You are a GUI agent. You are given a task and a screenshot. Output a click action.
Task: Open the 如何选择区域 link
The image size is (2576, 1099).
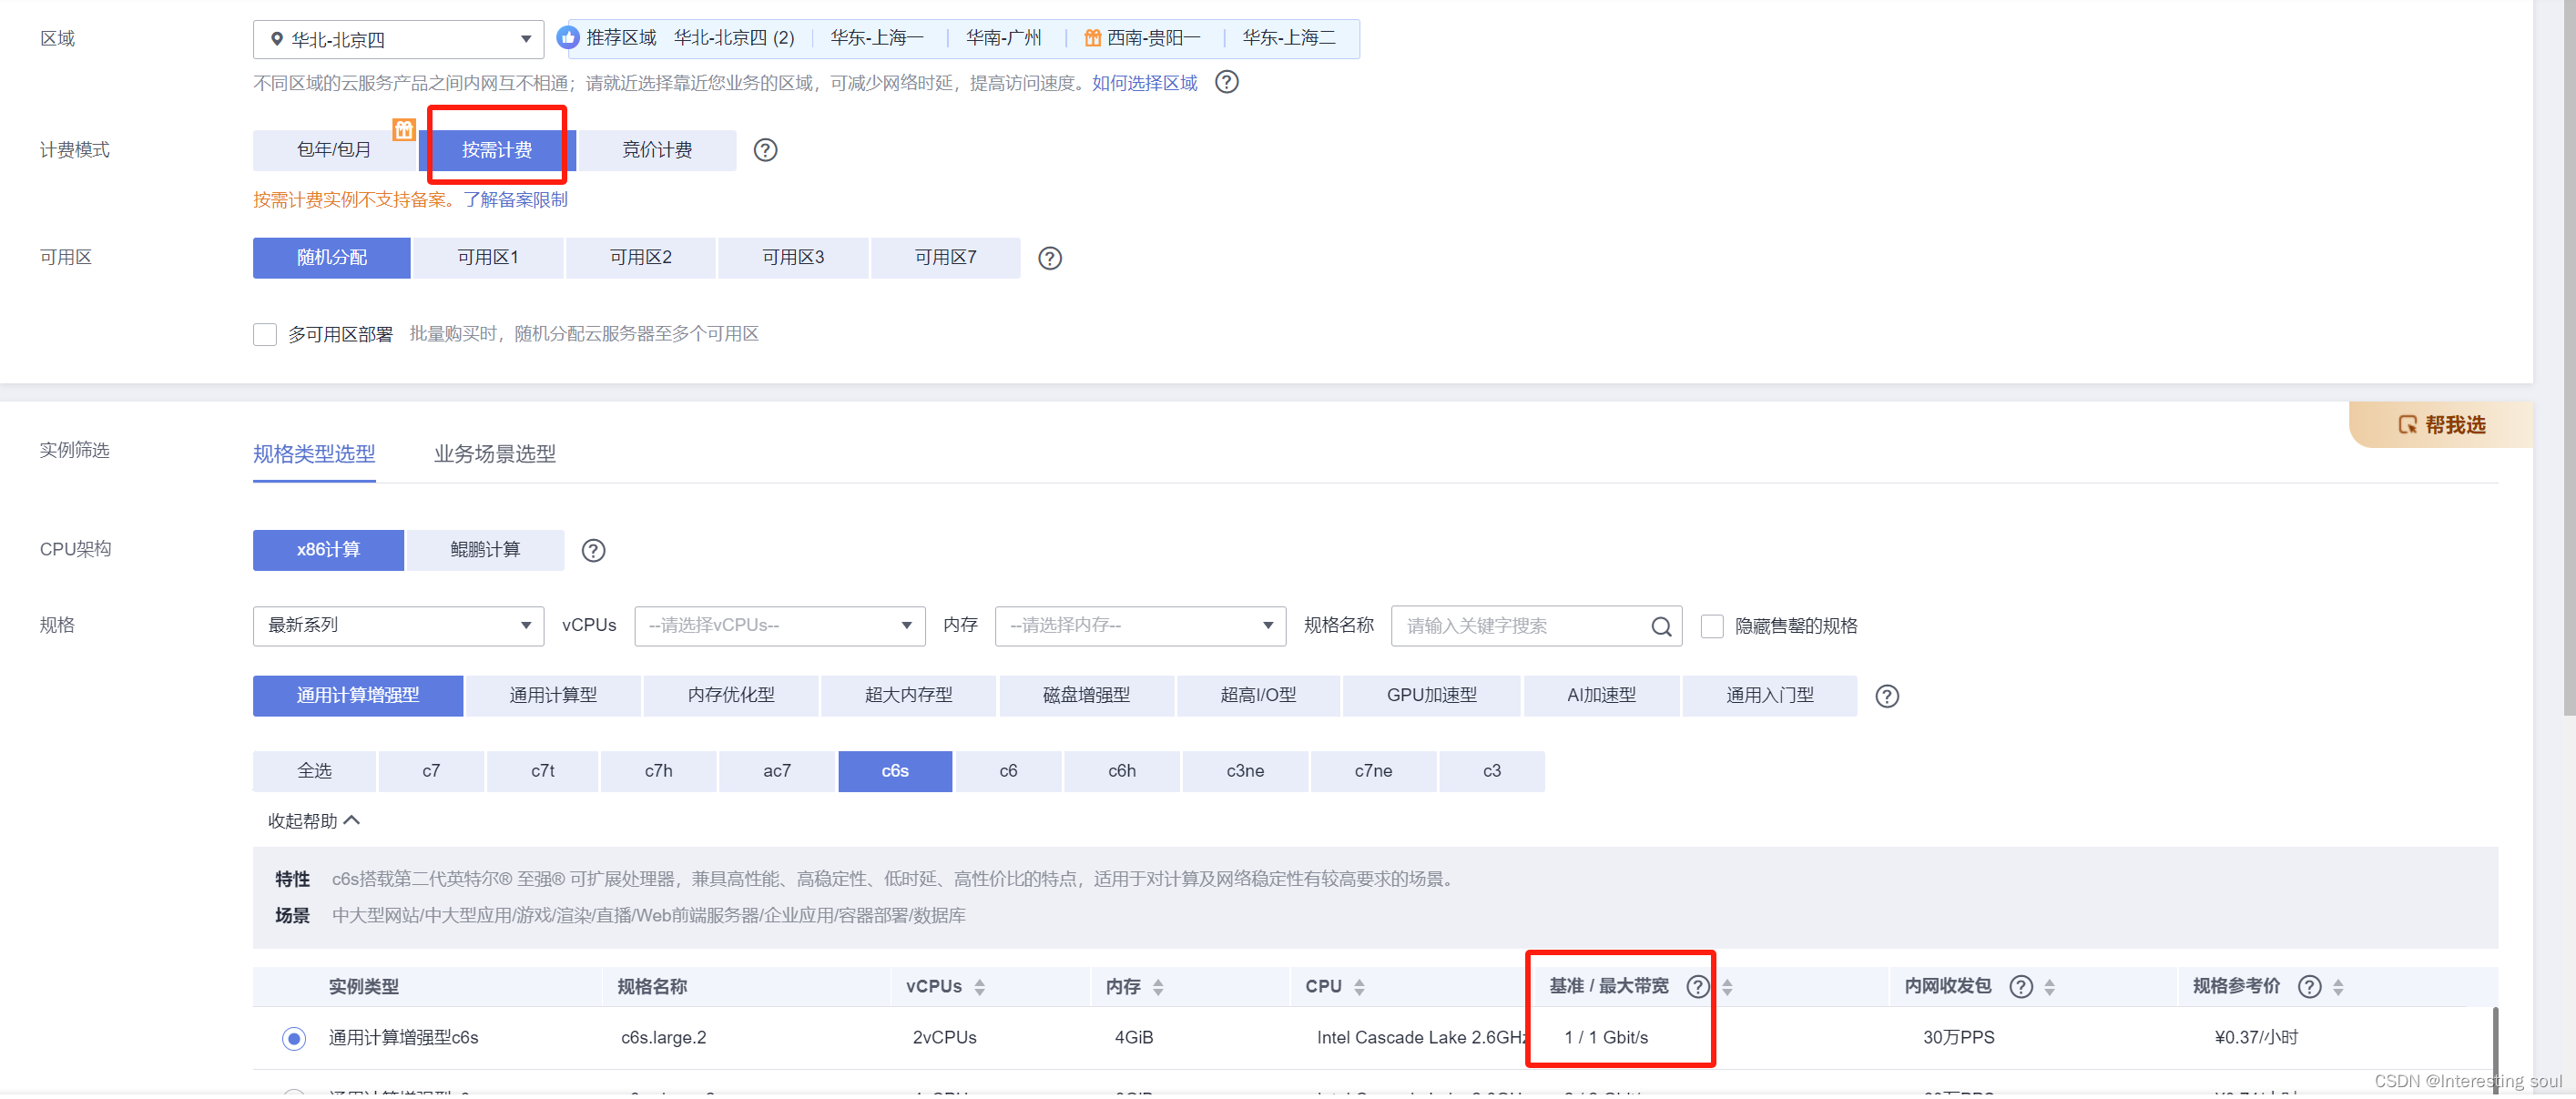[x=1144, y=83]
